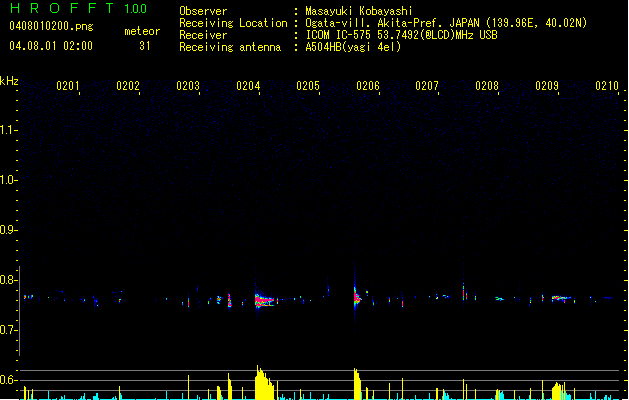Click the 0205 time marker

click(308, 86)
